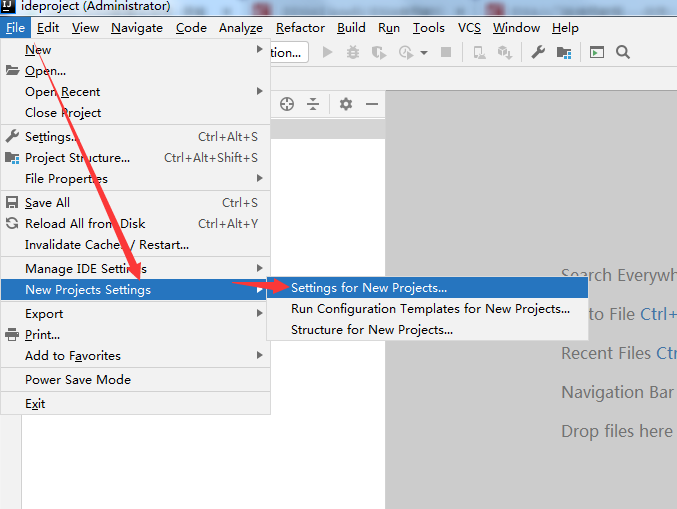Expand Manage IDE Settings submenu arrow
Screen dimensions: 677x509
click(x=259, y=268)
